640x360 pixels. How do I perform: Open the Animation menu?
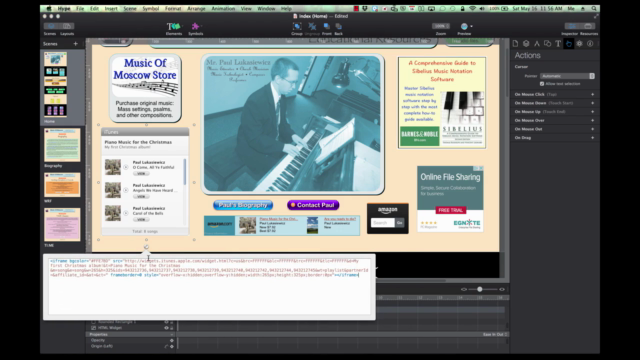[x=223, y=9]
